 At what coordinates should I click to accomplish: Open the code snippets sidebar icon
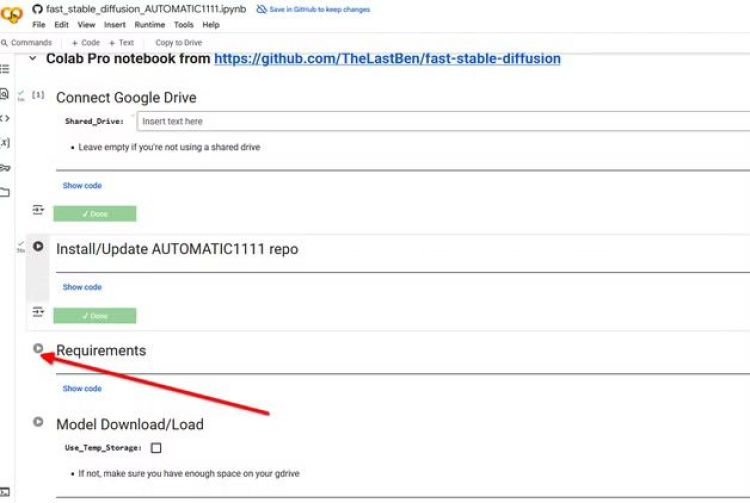coord(5,118)
